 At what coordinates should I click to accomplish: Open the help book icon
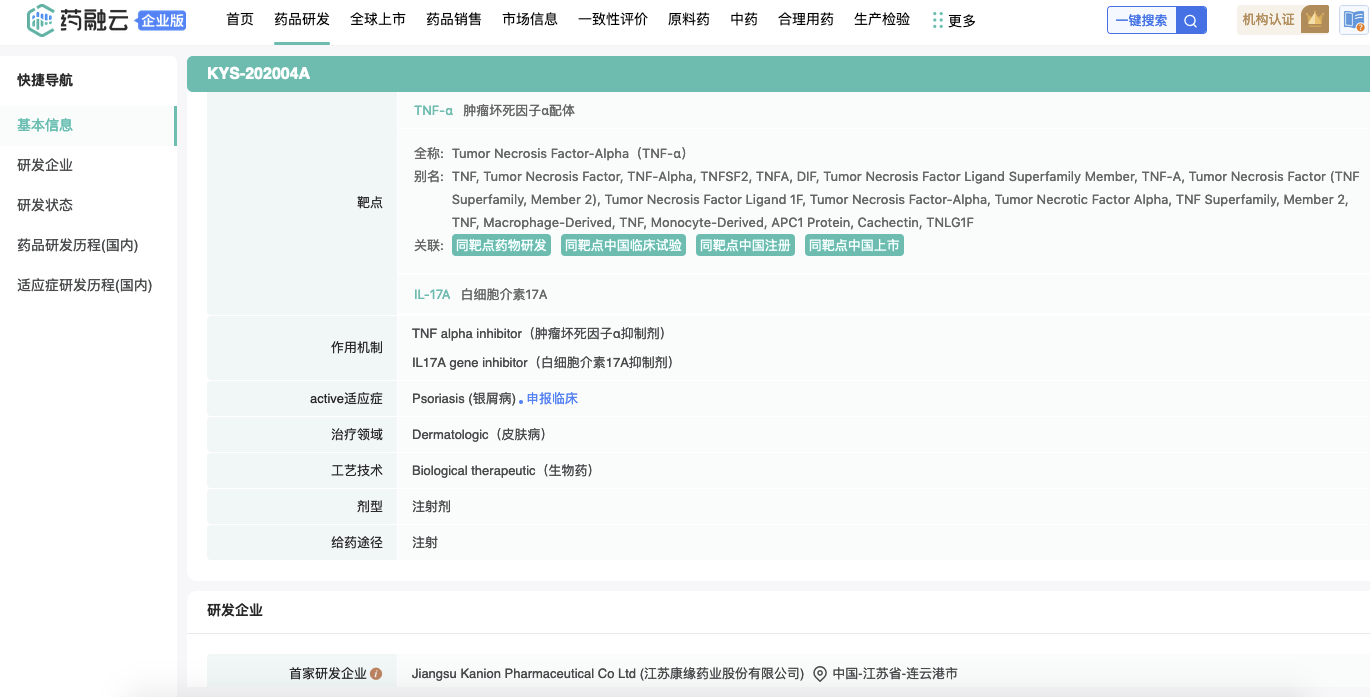pyautogui.click(x=1353, y=20)
